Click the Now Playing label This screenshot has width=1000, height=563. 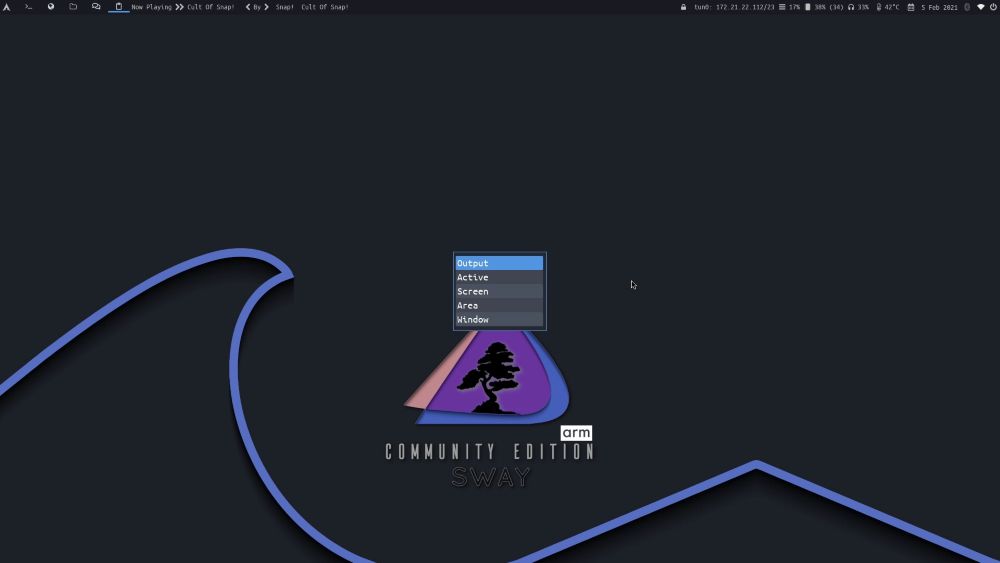point(151,7)
